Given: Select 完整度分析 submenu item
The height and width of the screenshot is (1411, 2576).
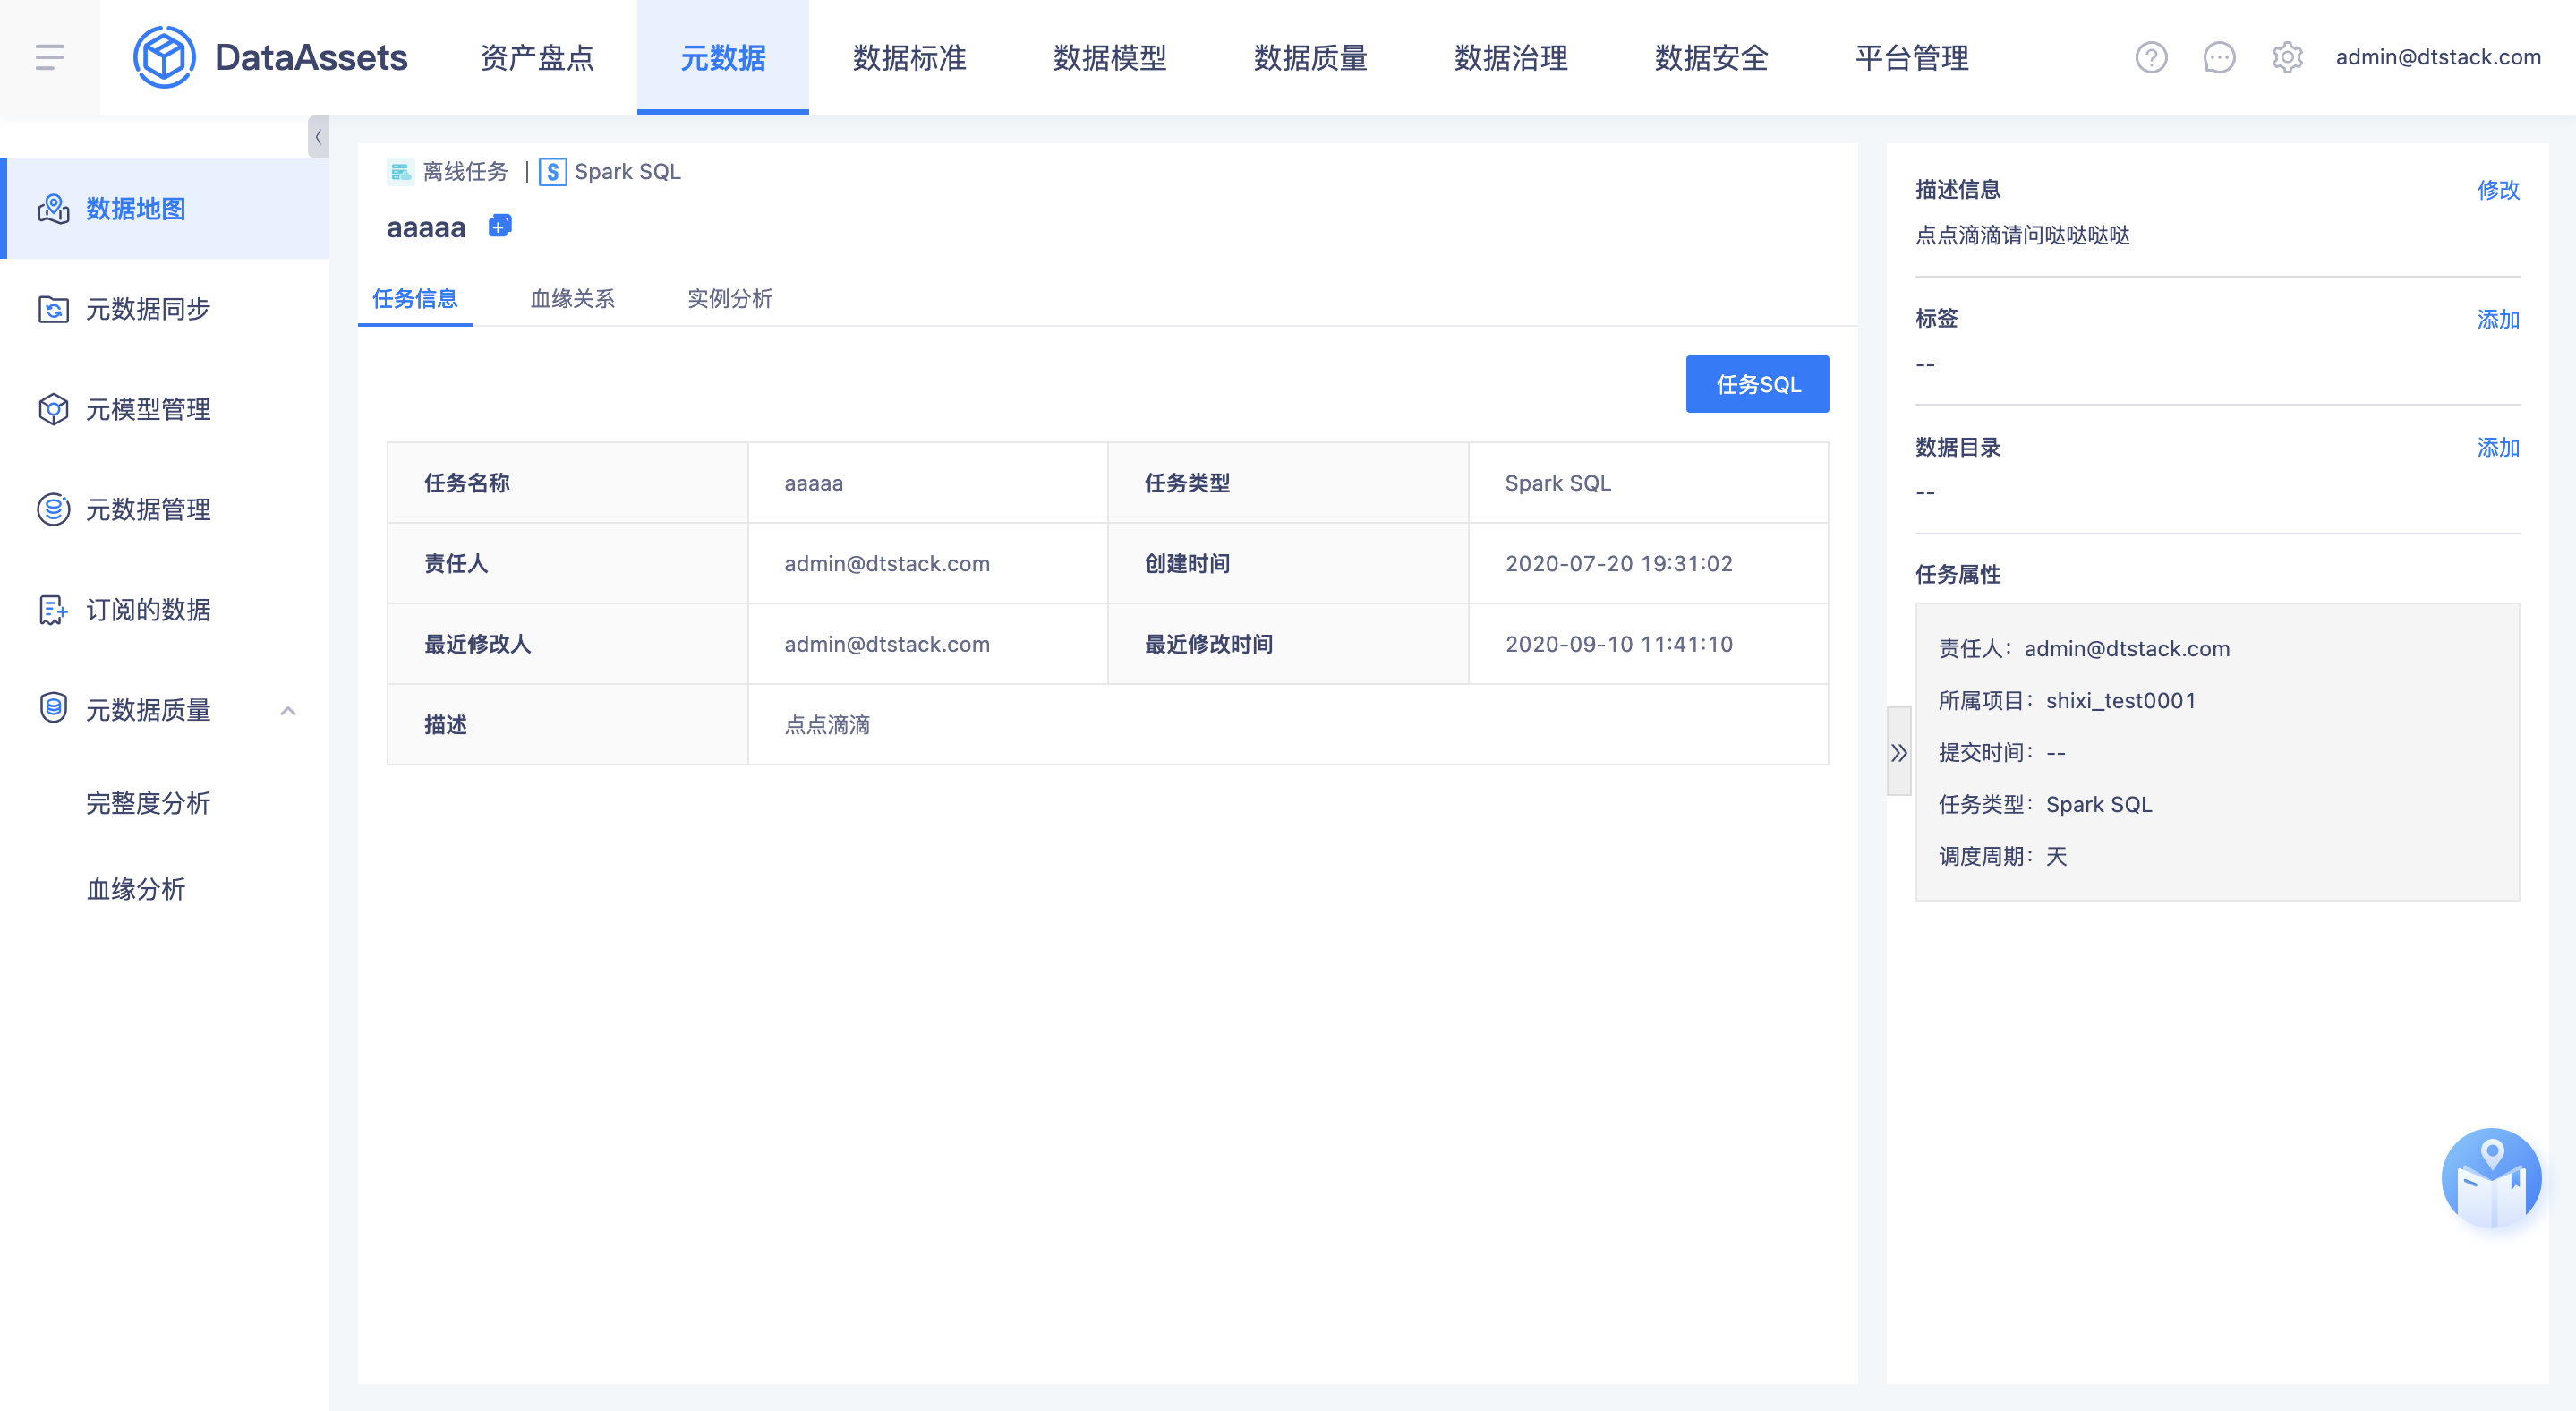Looking at the screenshot, I should [x=148, y=803].
